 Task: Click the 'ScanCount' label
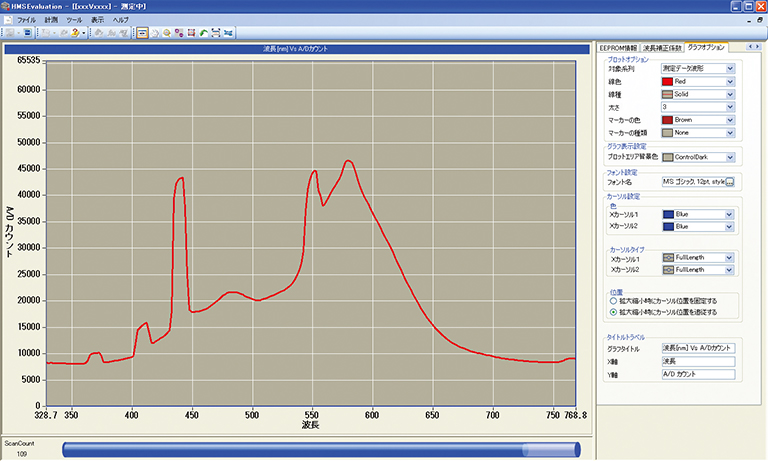(x=20, y=443)
